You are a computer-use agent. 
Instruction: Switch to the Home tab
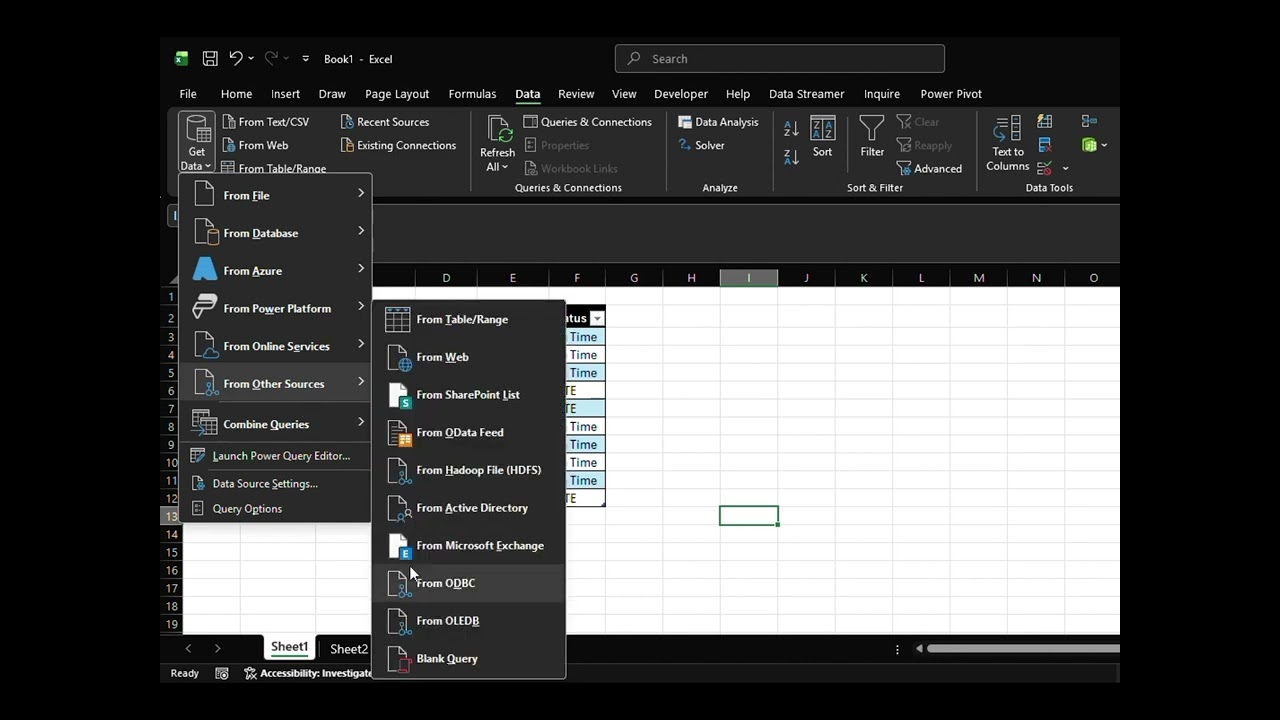(236, 94)
